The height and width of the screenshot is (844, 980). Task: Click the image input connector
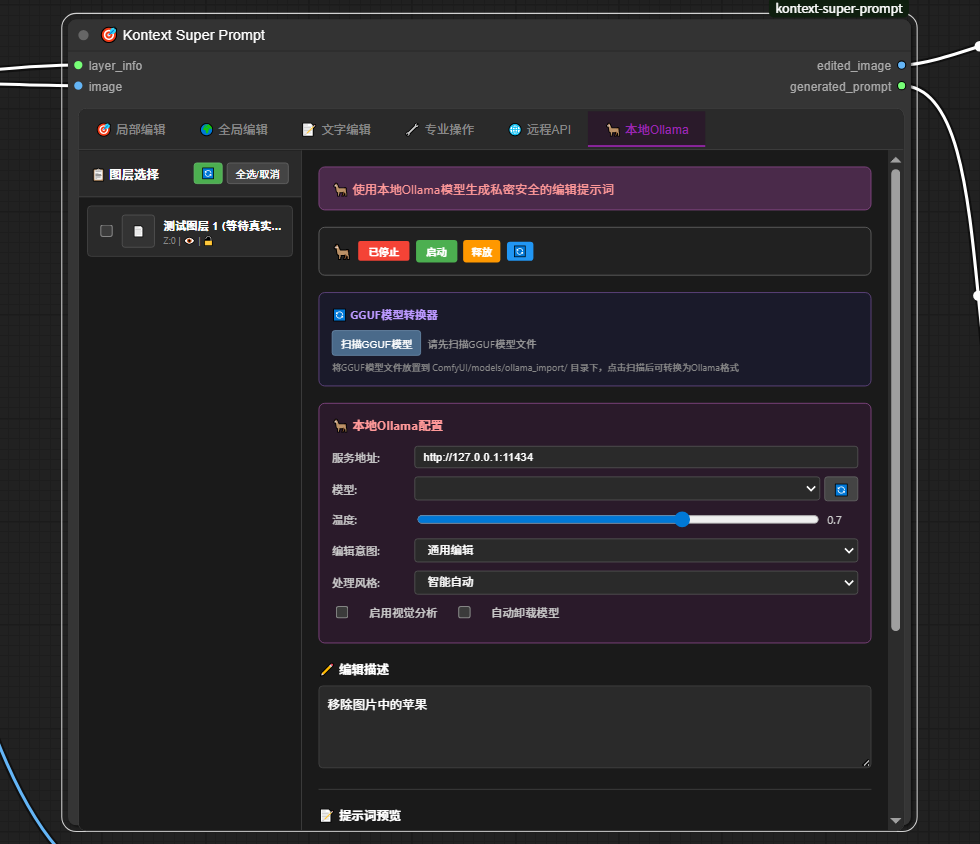pos(78,86)
